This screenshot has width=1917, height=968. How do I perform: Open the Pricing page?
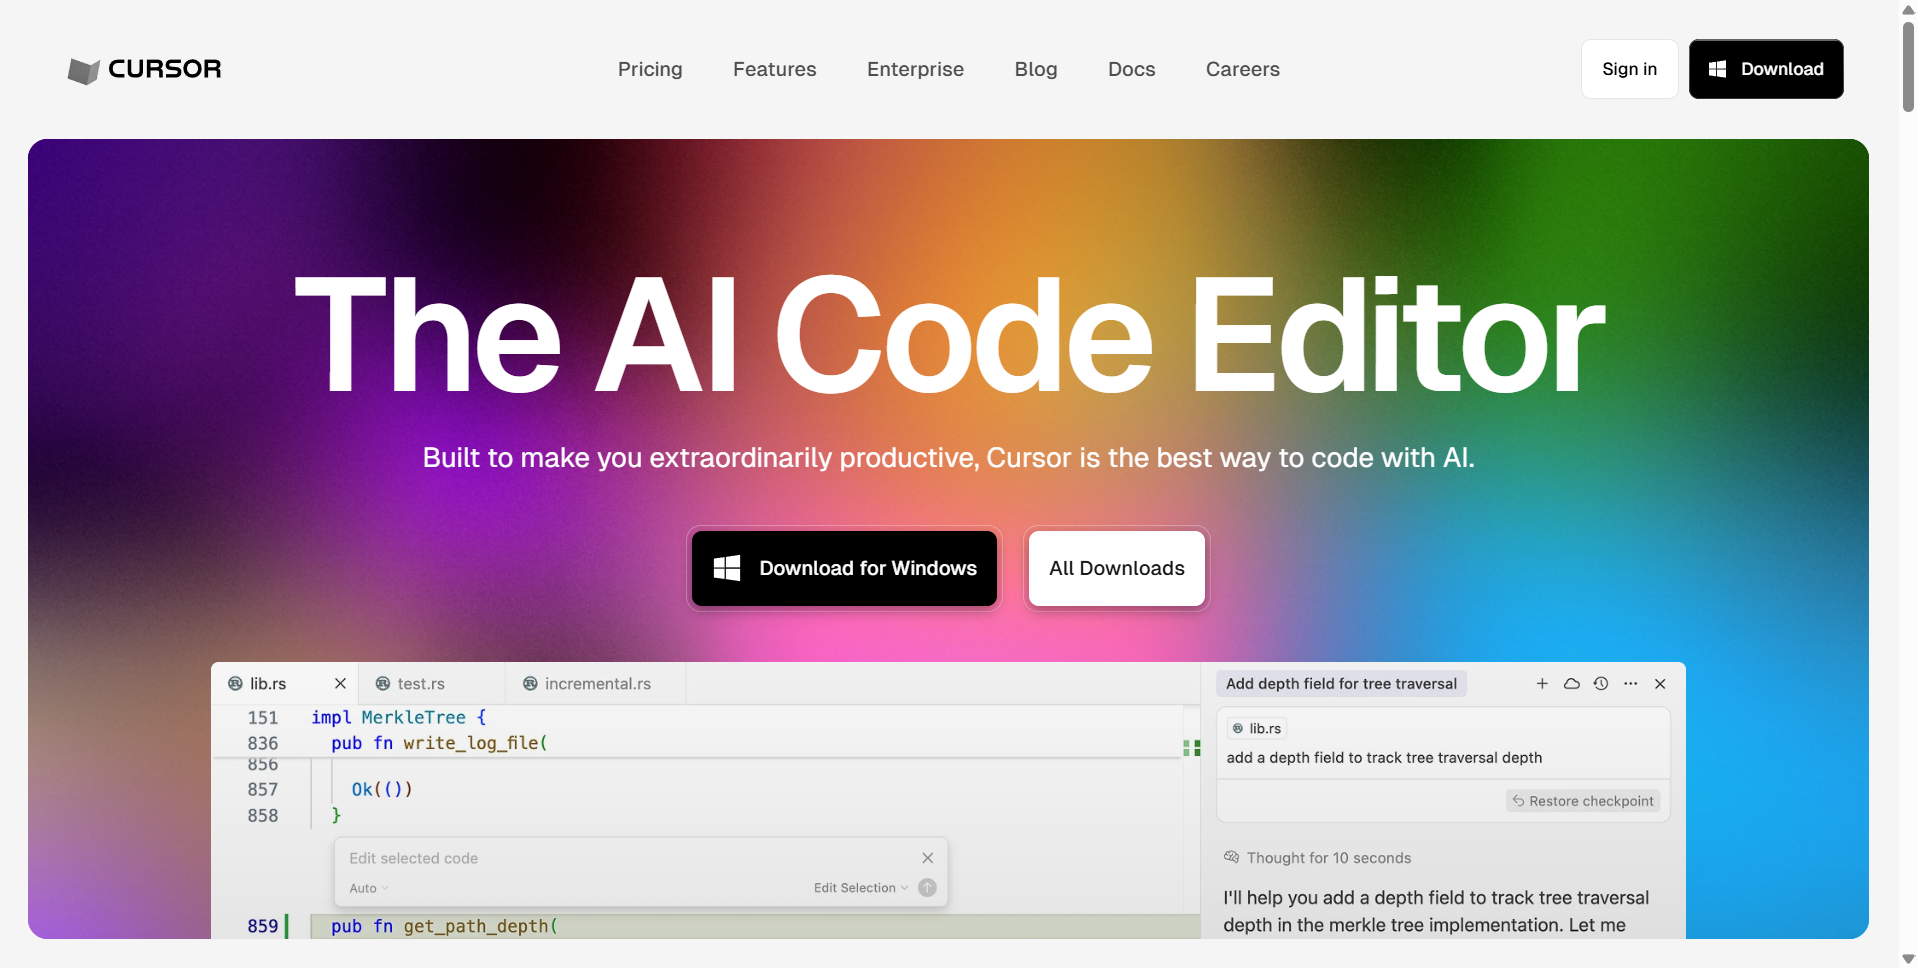650,69
